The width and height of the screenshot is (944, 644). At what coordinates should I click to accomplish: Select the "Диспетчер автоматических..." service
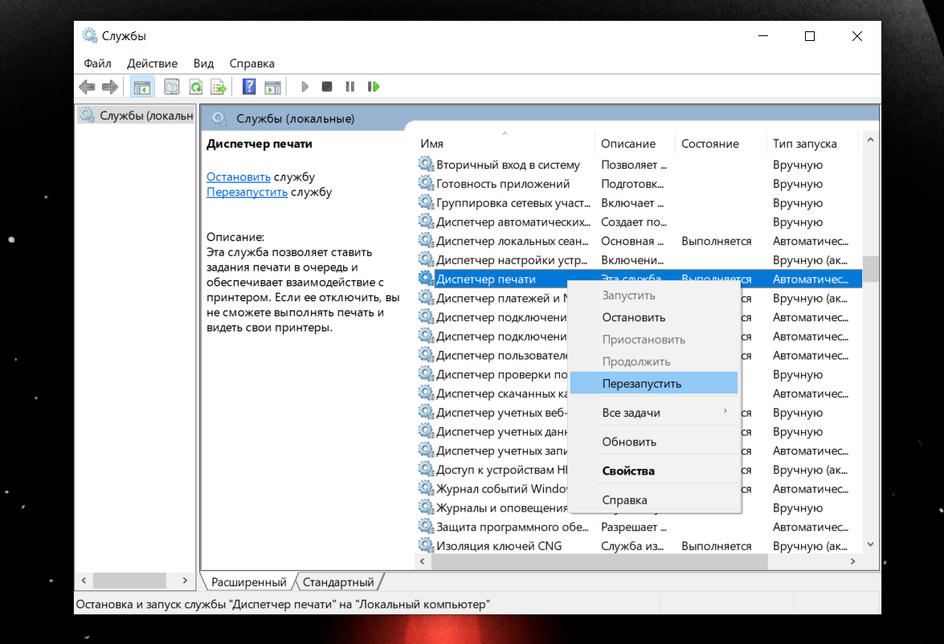514,222
